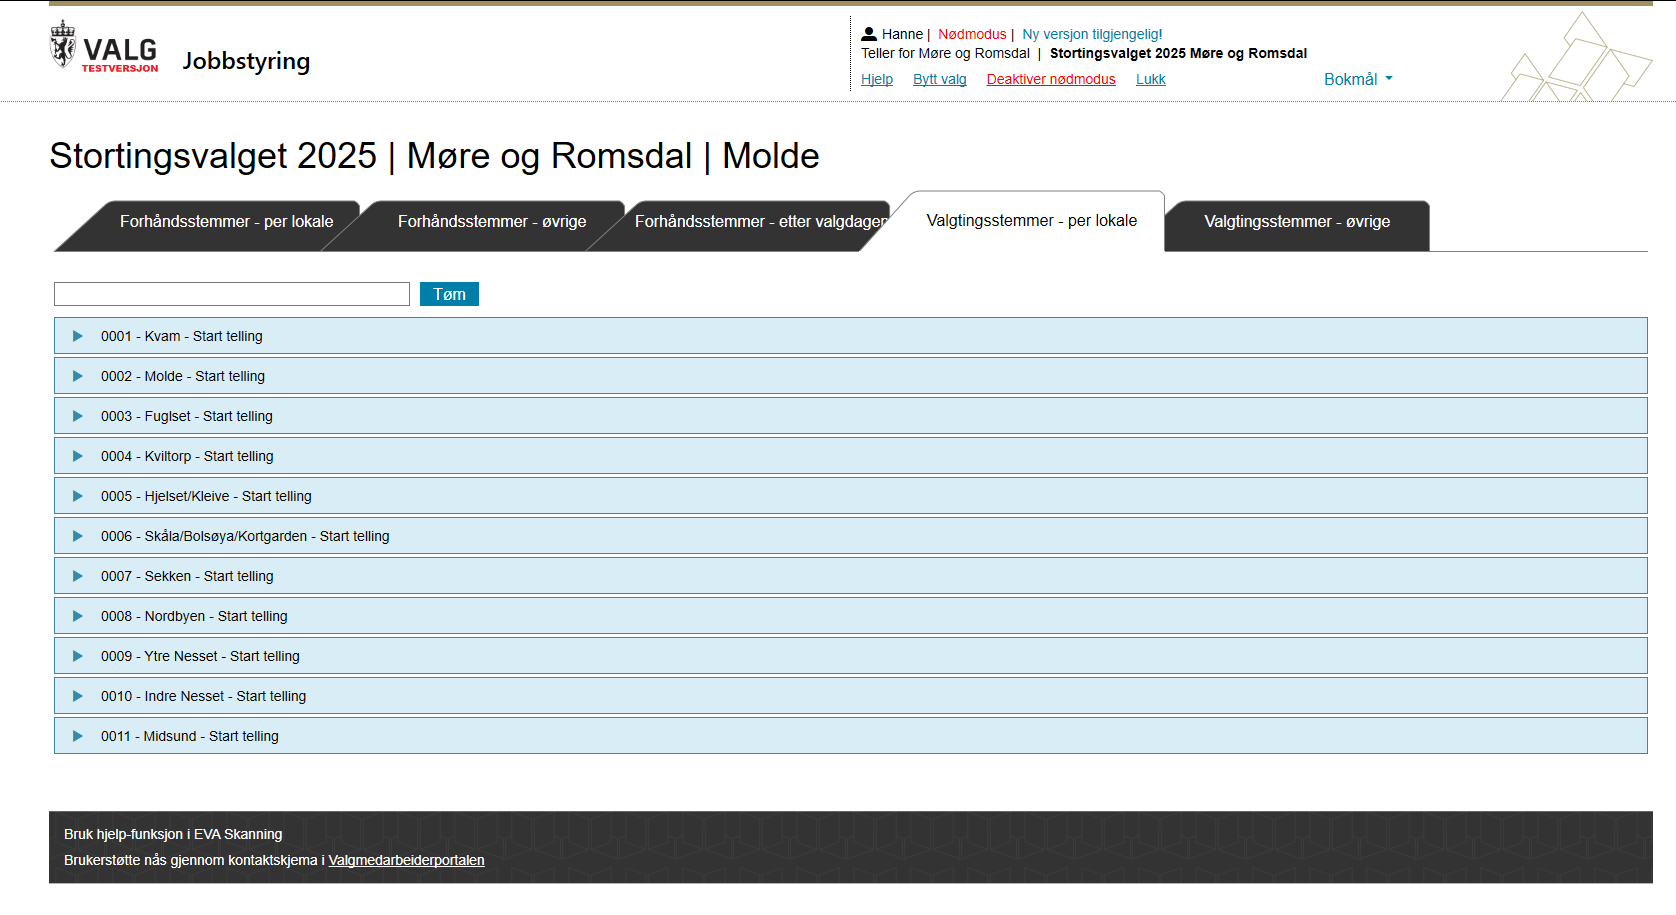
Task: Click Deaktiver nødmodus link
Action: (x=1050, y=79)
